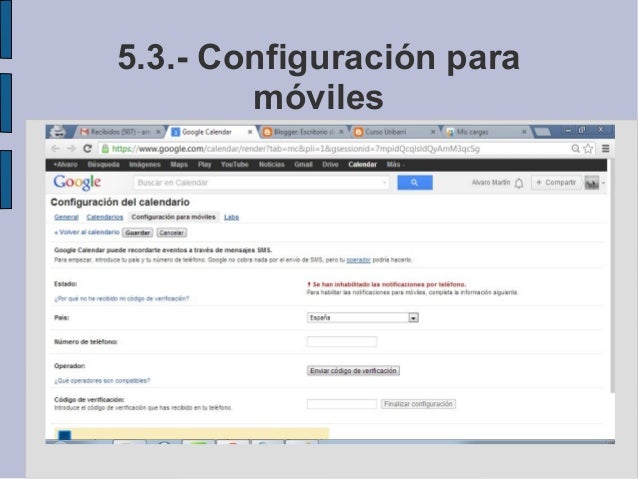
Task: Open the País España dropdown
Action: 363,317
